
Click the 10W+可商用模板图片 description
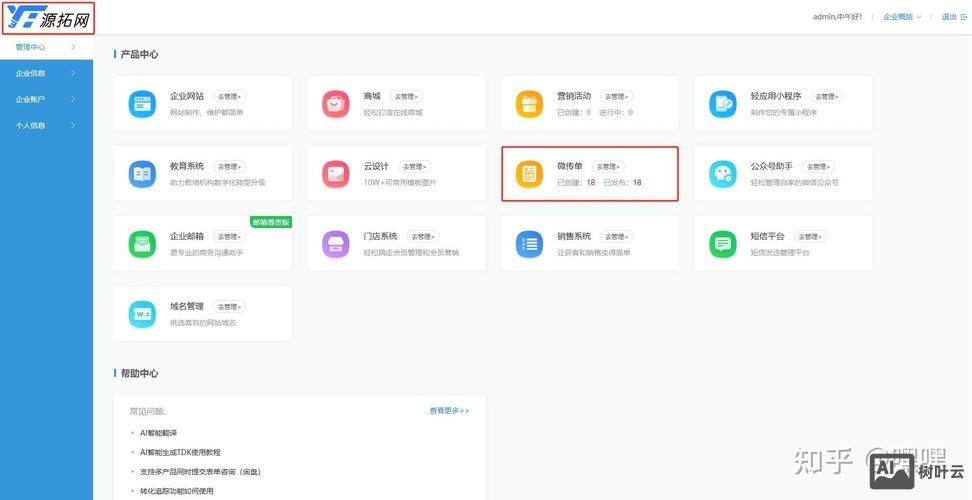[400, 183]
